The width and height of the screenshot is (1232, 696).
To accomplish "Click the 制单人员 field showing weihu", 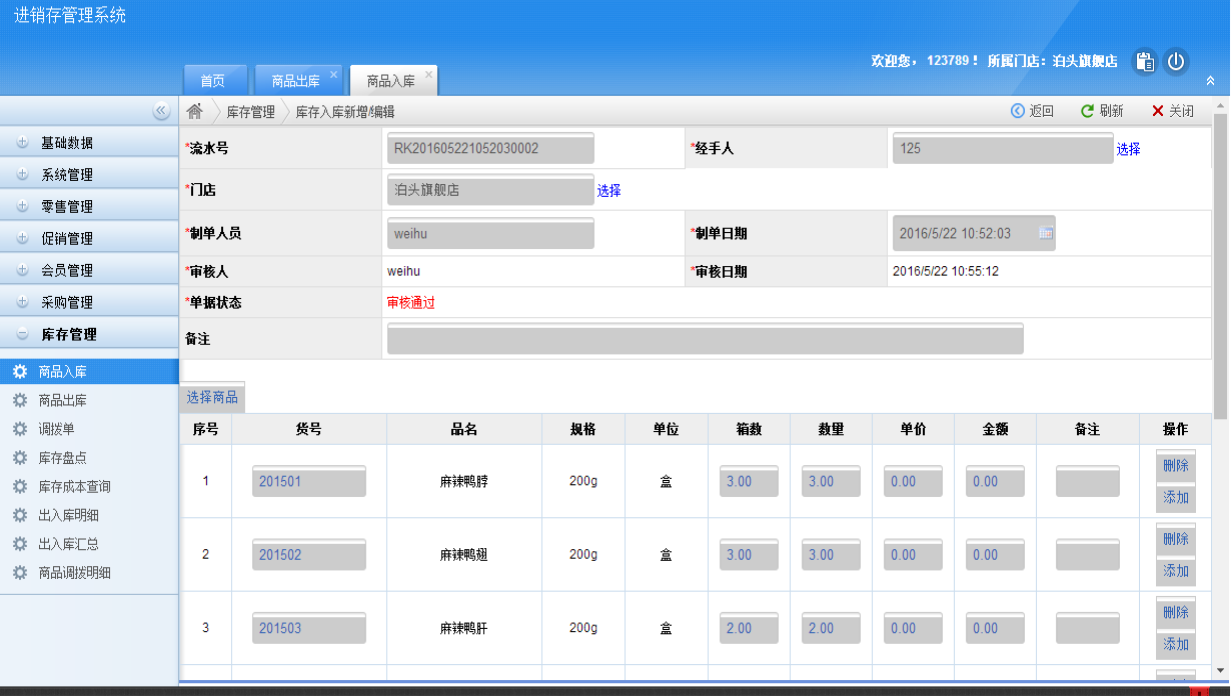I will 490,233.
